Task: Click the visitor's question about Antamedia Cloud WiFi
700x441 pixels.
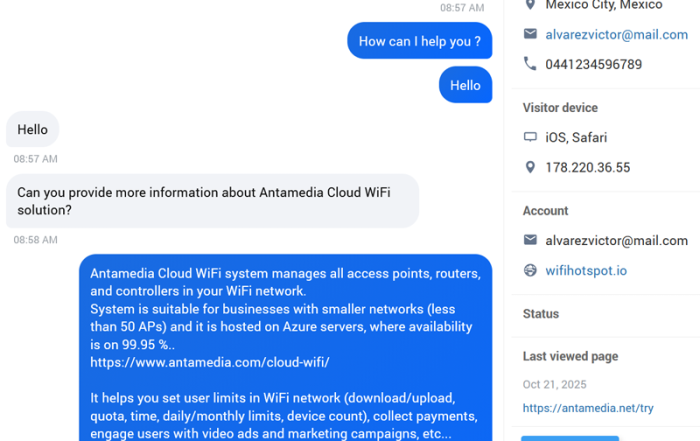Action: pos(212,201)
